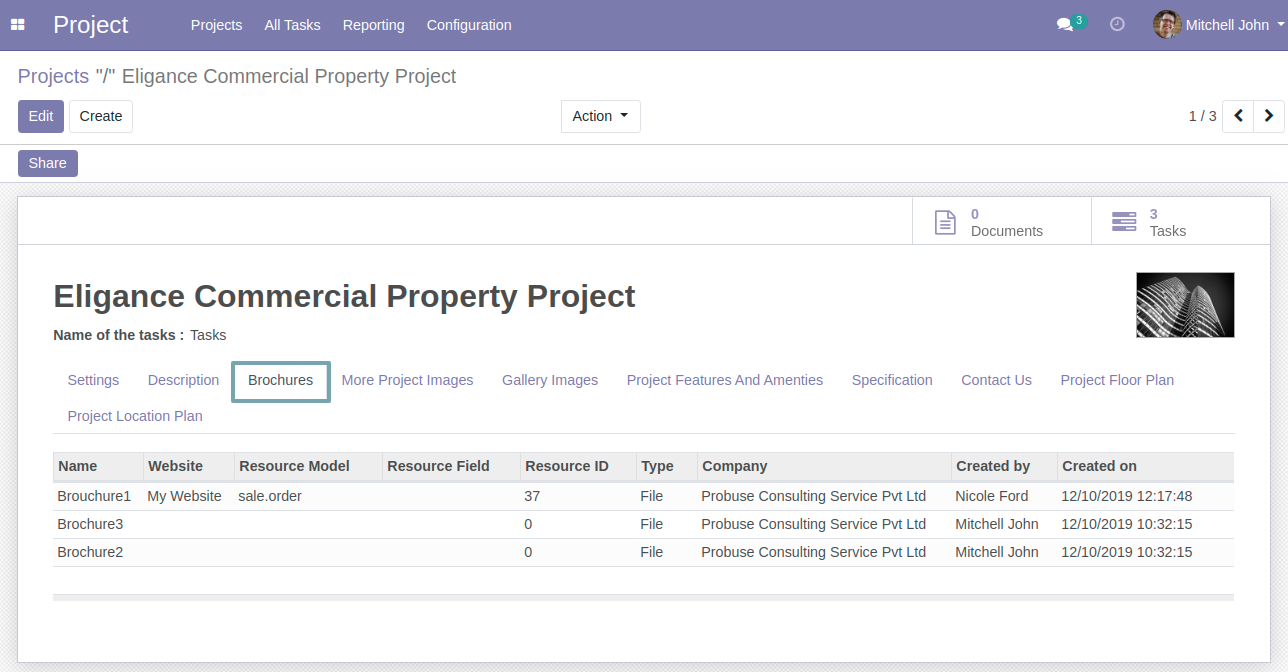The height and width of the screenshot is (672, 1288).
Task: Click the Eligance Commercial Property Project heading
Action: coord(344,296)
